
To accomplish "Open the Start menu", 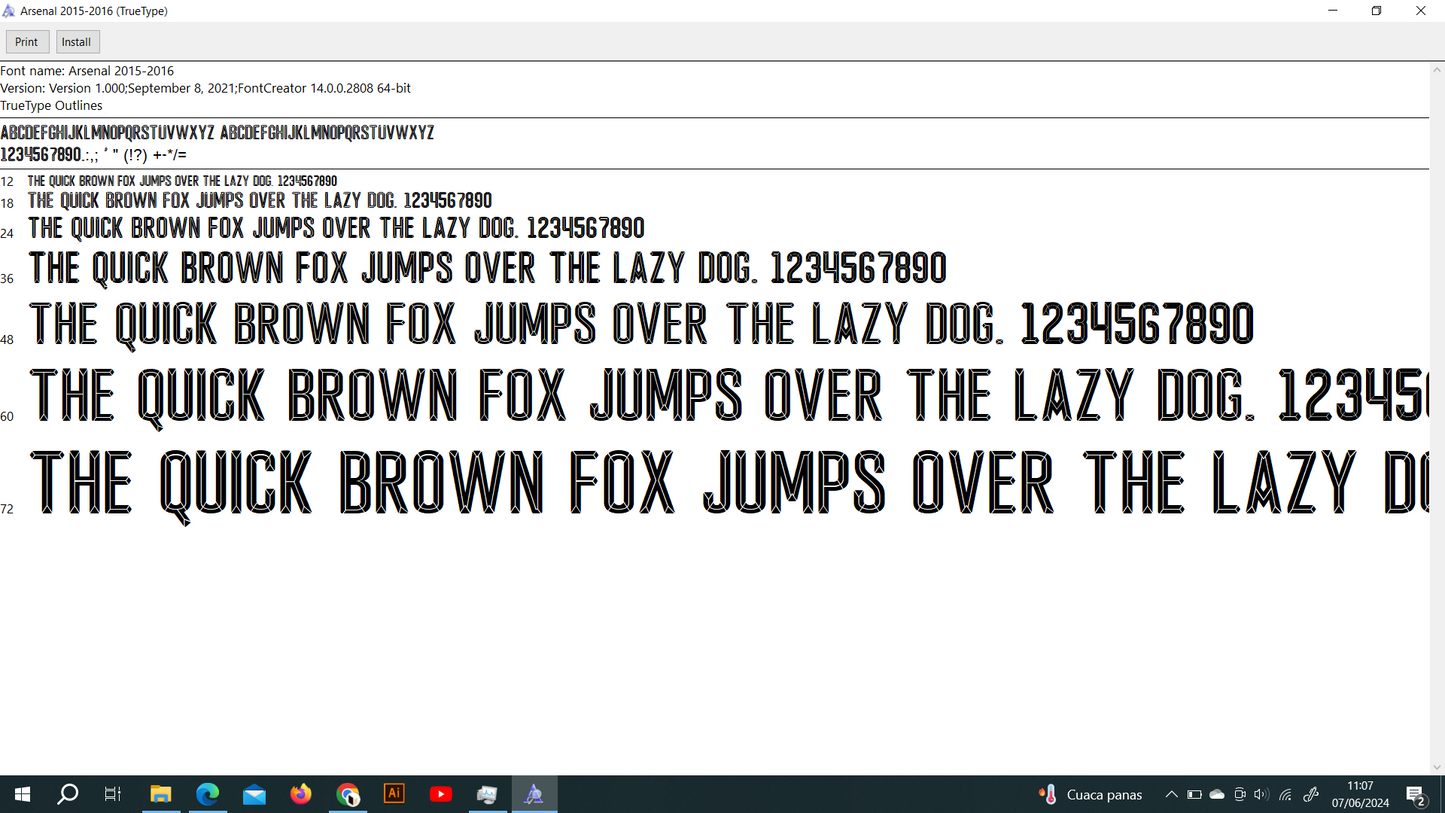I will (21, 794).
